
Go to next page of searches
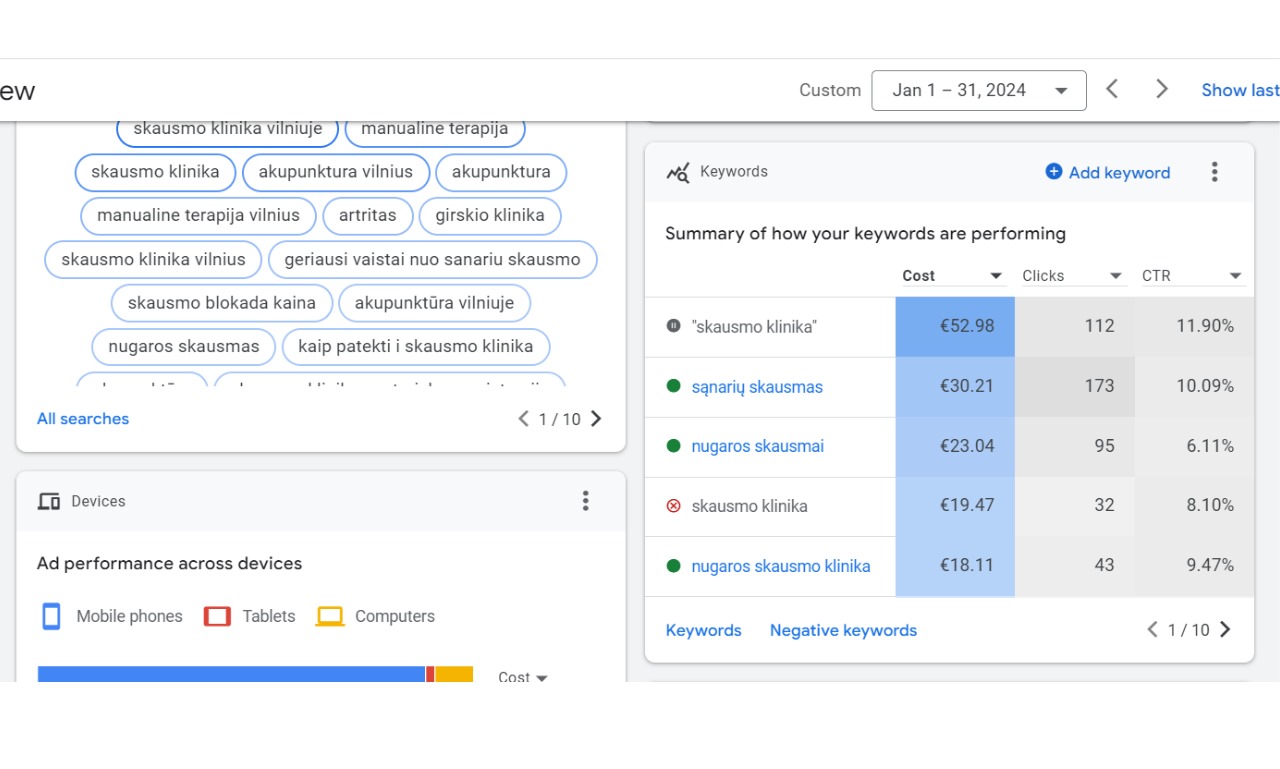(x=596, y=419)
